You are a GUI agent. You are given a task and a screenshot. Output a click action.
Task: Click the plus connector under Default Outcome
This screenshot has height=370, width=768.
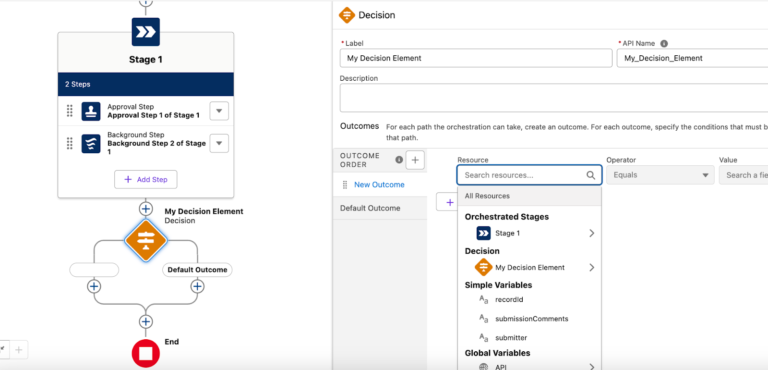click(x=197, y=286)
